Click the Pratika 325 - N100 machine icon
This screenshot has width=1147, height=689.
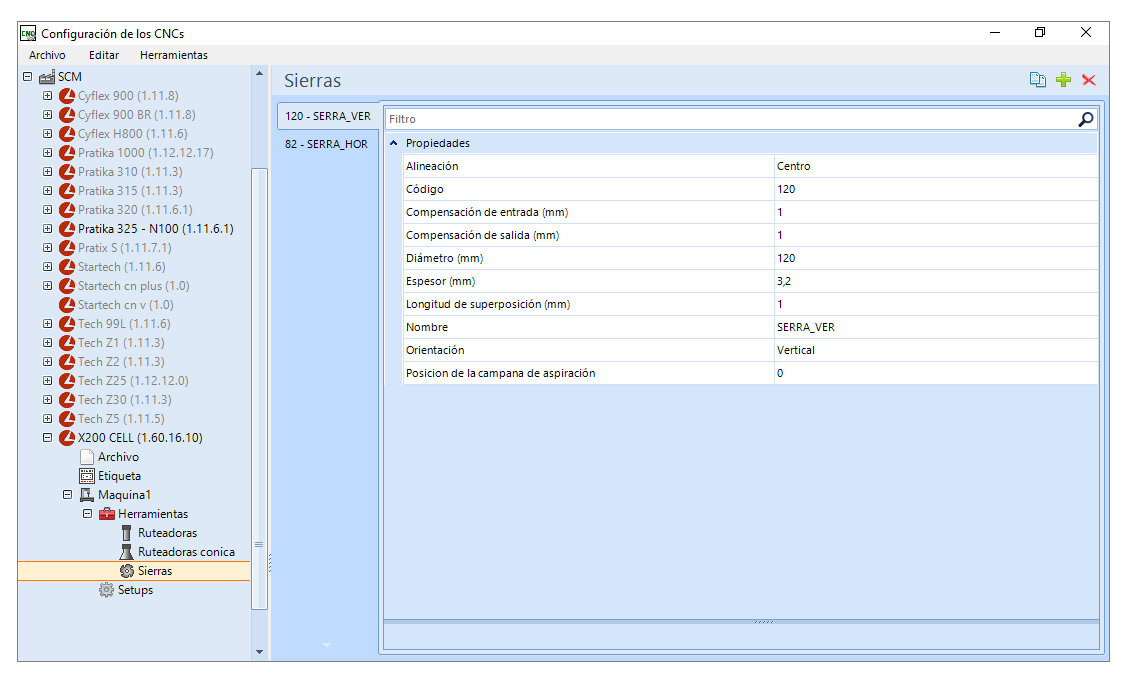(67, 229)
